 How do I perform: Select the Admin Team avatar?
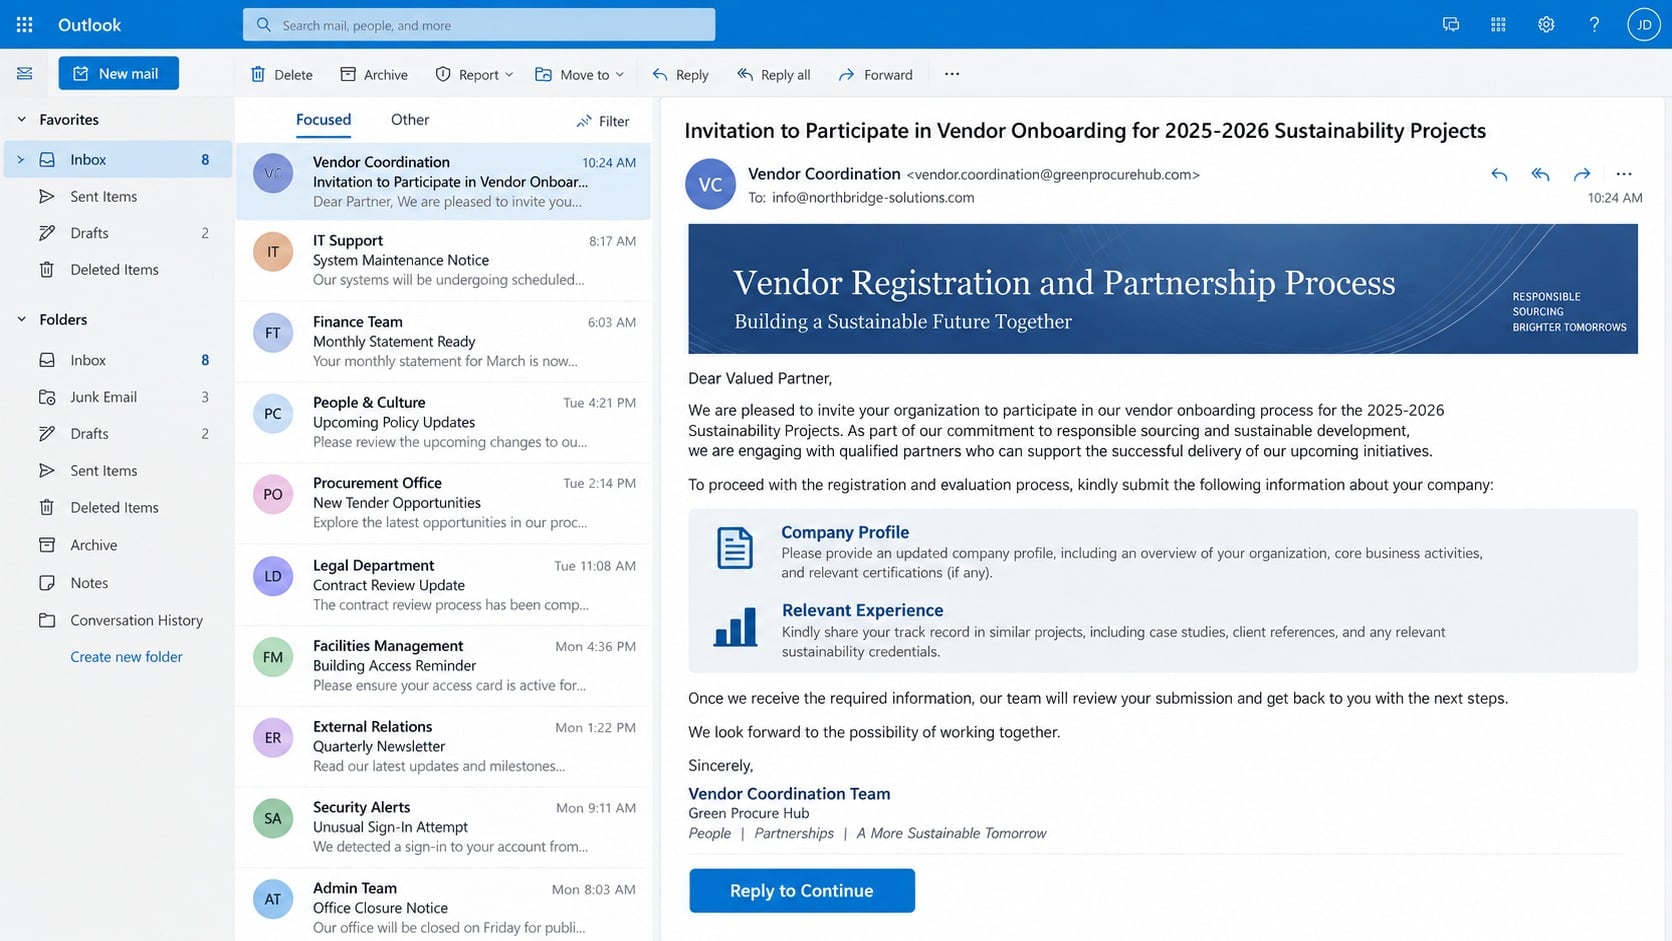(x=273, y=899)
